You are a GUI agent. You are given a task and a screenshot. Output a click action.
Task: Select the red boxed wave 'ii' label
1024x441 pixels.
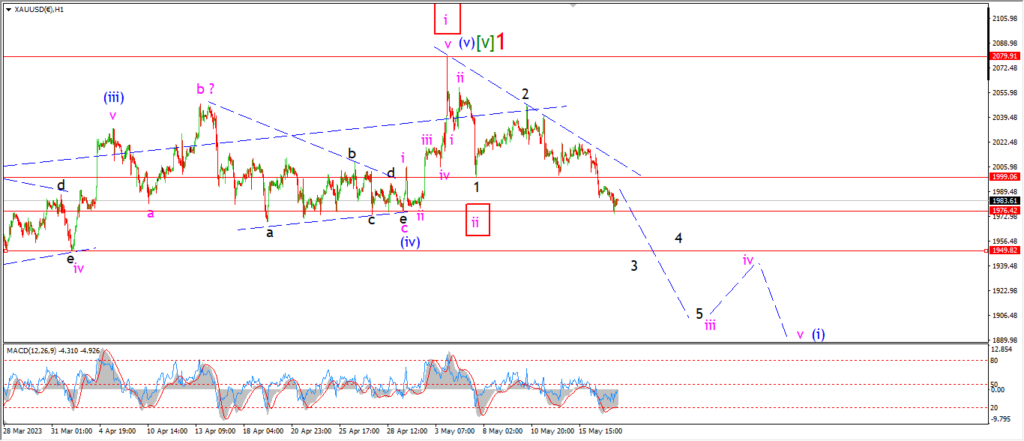pyautogui.click(x=477, y=219)
